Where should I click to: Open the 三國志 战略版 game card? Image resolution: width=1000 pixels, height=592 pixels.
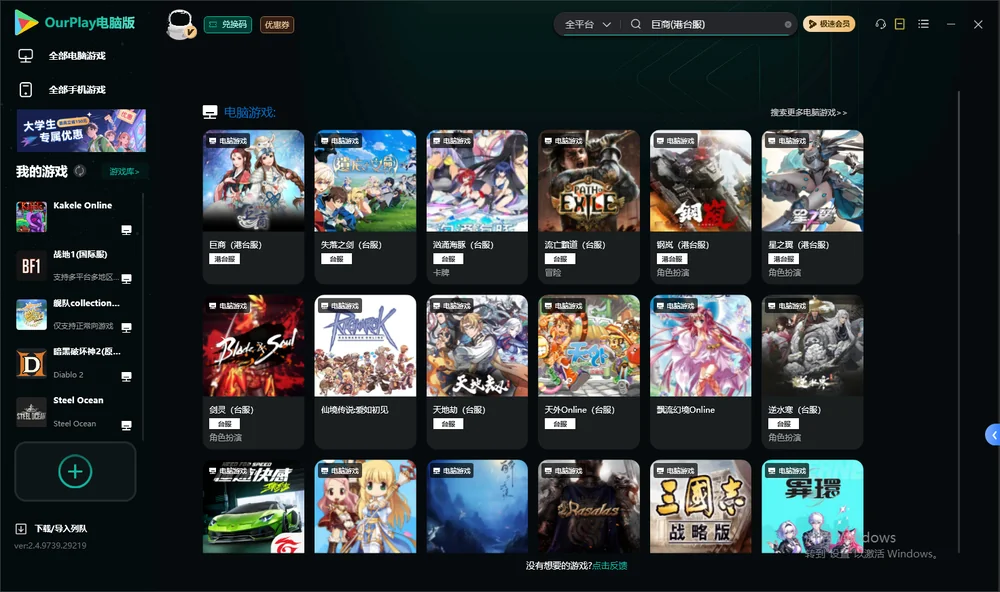[x=701, y=507]
